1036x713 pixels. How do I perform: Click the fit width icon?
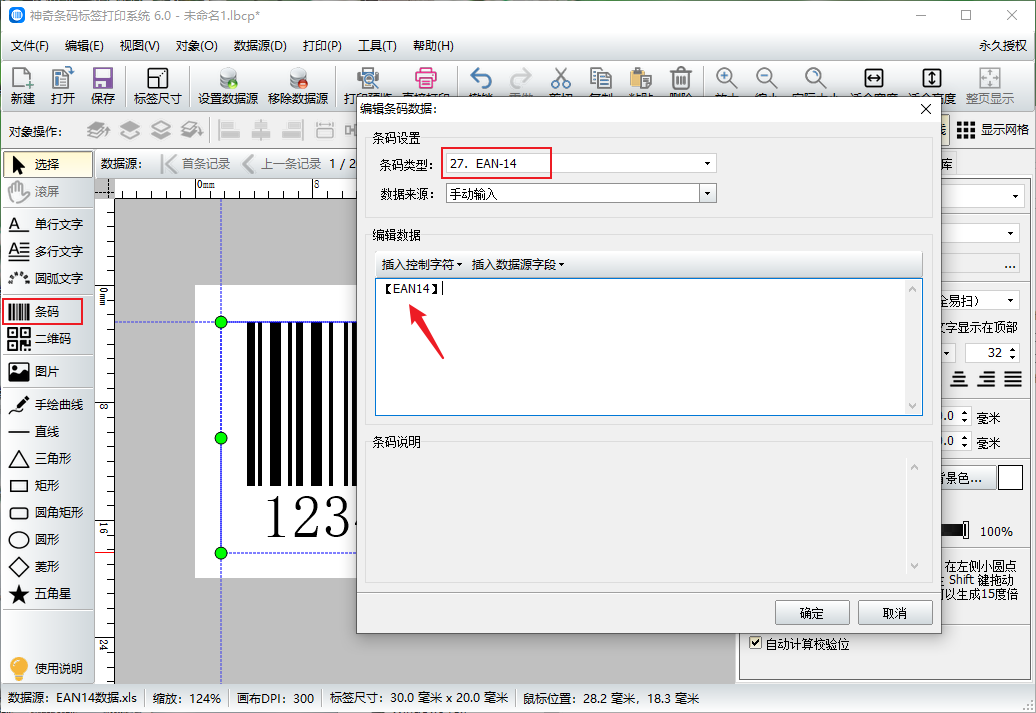coord(873,79)
